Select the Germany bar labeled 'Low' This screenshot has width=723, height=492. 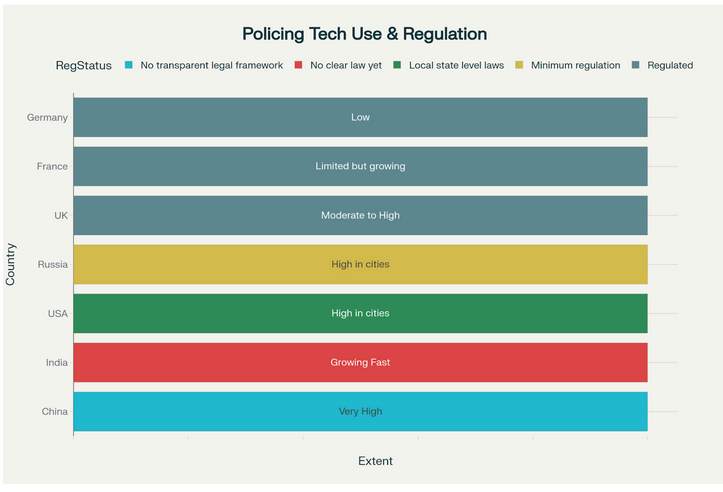(360, 117)
